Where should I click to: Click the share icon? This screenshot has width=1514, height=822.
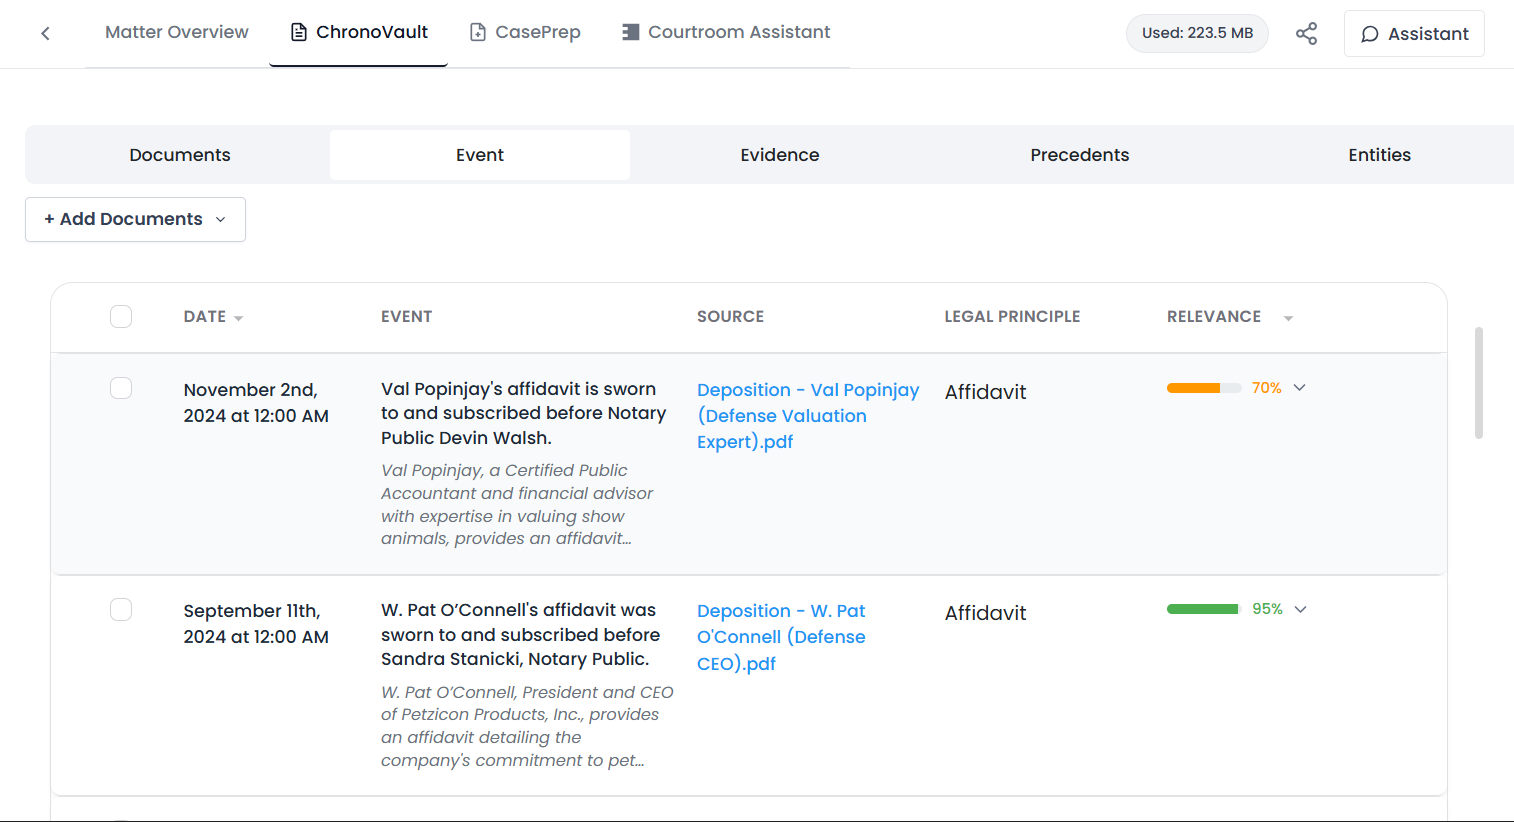1307,33
